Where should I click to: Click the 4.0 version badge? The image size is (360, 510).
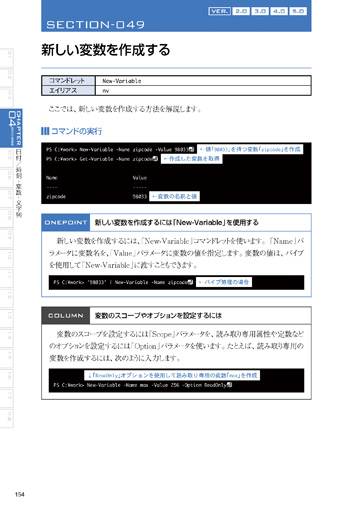pyautogui.click(x=279, y=11)
